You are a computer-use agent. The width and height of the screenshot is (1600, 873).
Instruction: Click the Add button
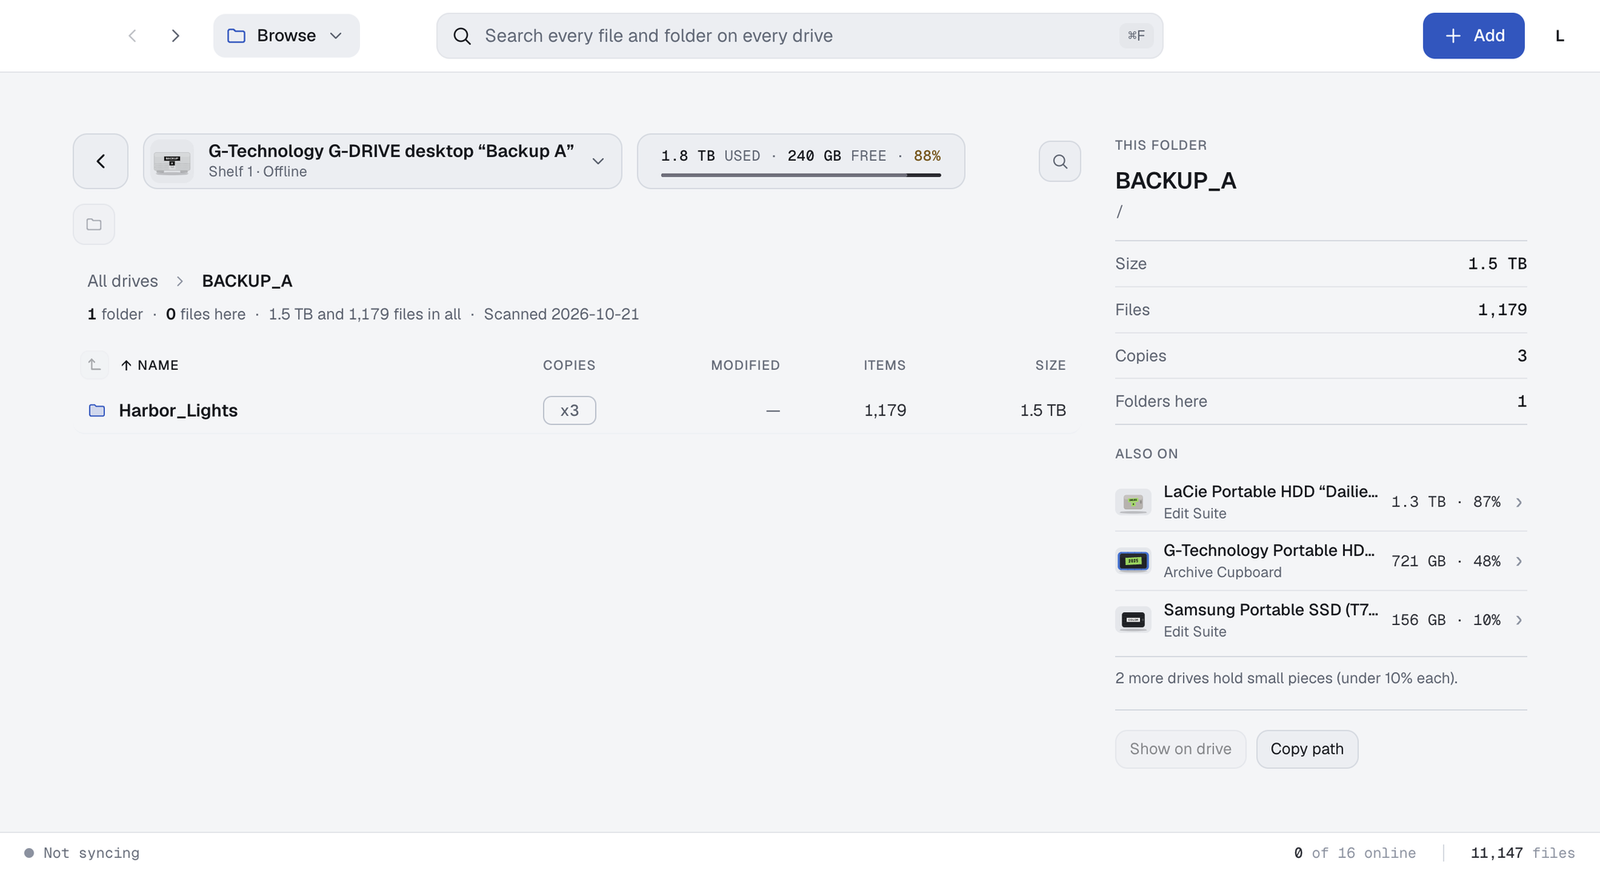point(1473,36)
